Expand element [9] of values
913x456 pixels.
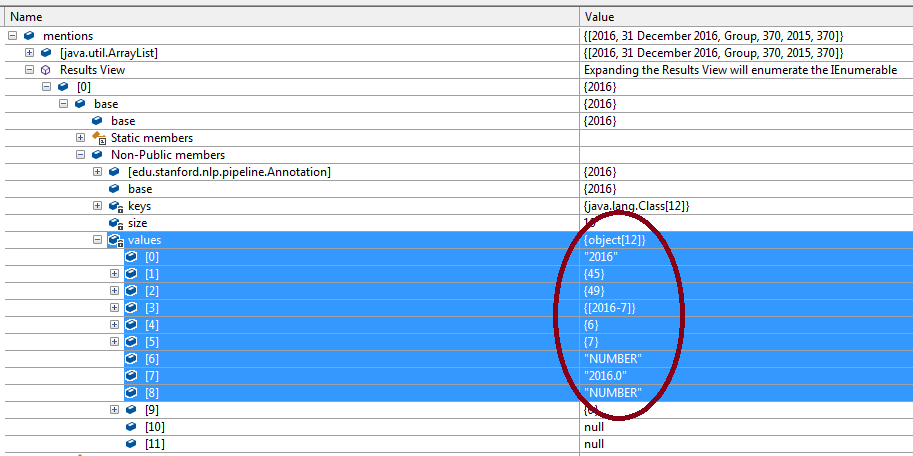[x=114, y=409]
